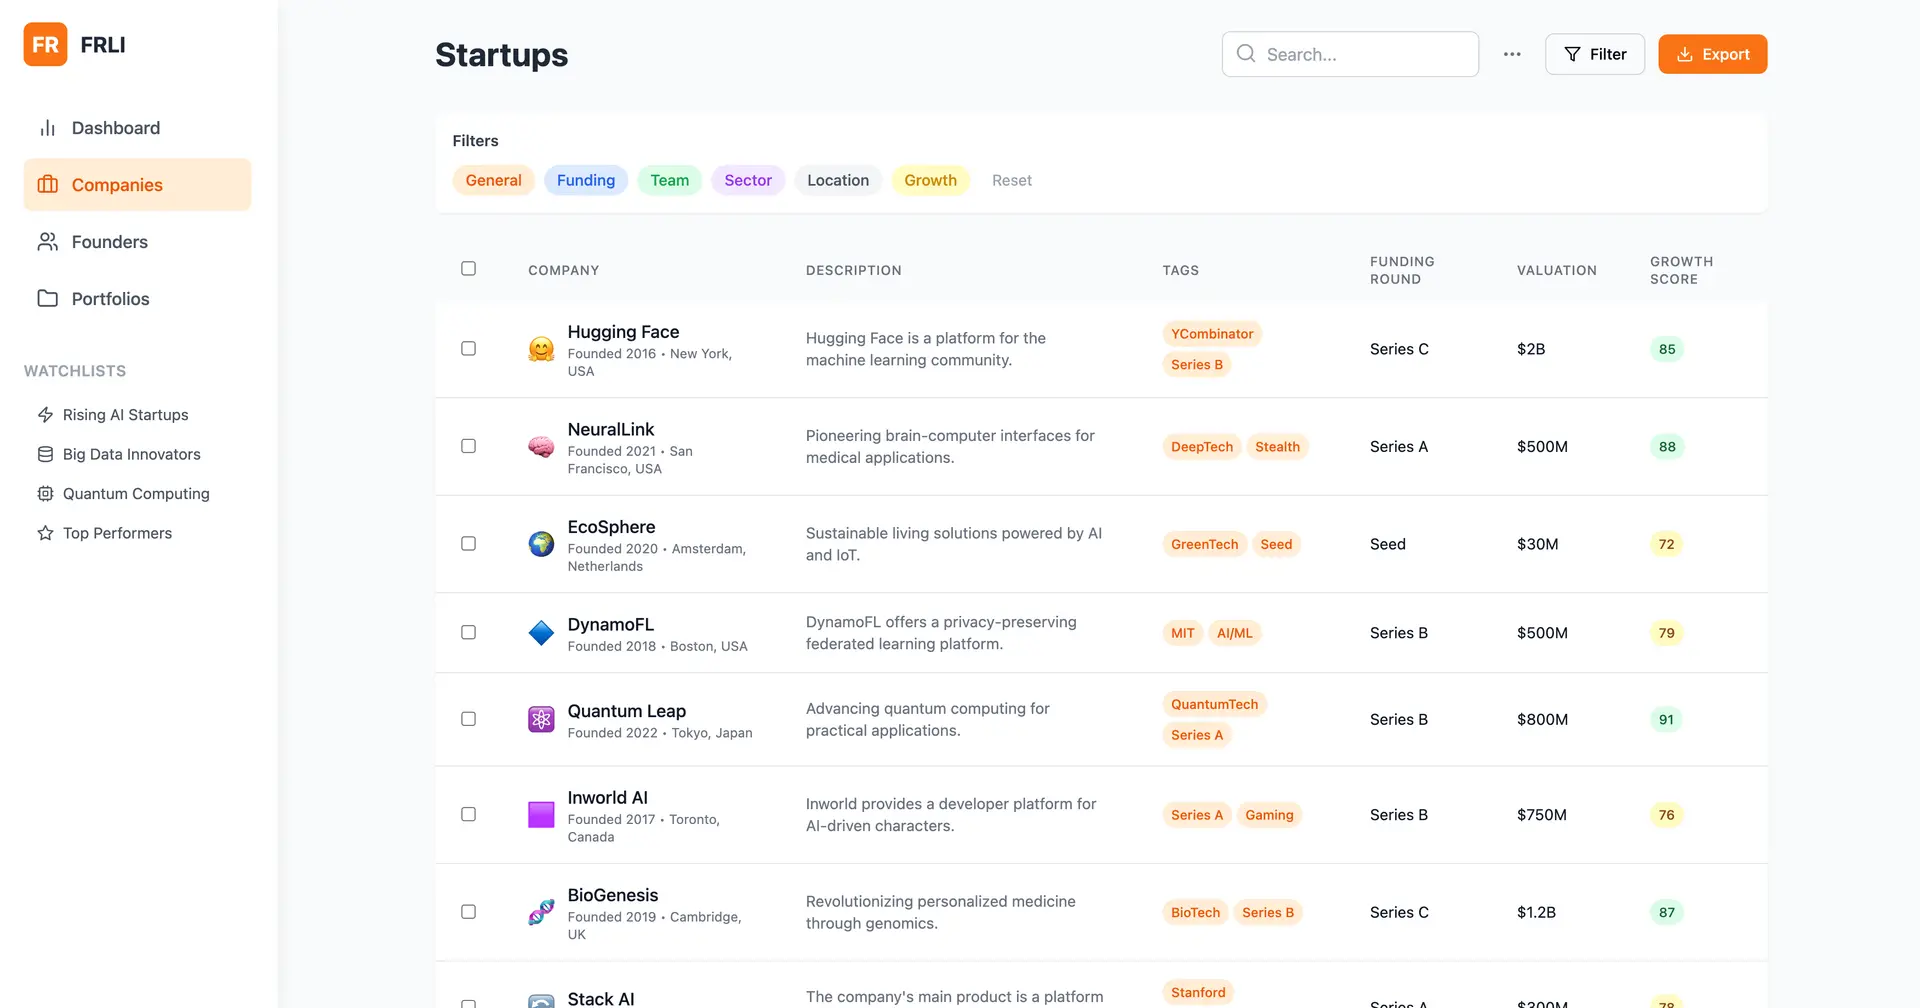1920x1008 pixels.
Task: Click the Inworld AI purple square logo
Action: (541, 815)
